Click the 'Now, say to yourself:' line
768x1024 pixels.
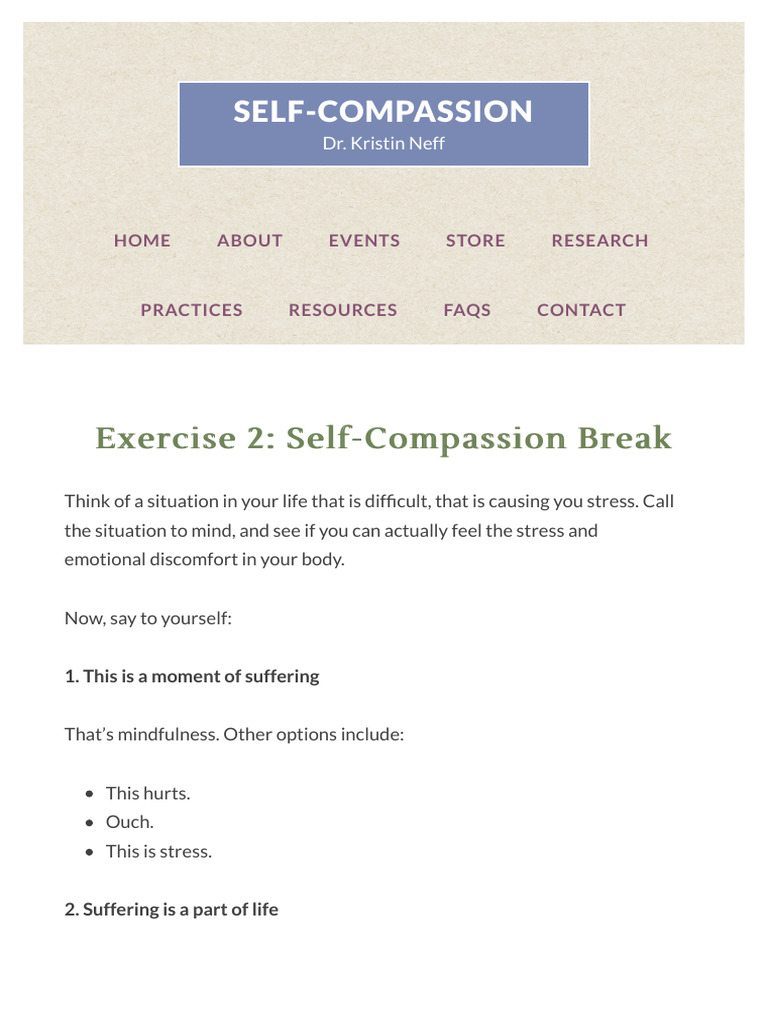148,618
